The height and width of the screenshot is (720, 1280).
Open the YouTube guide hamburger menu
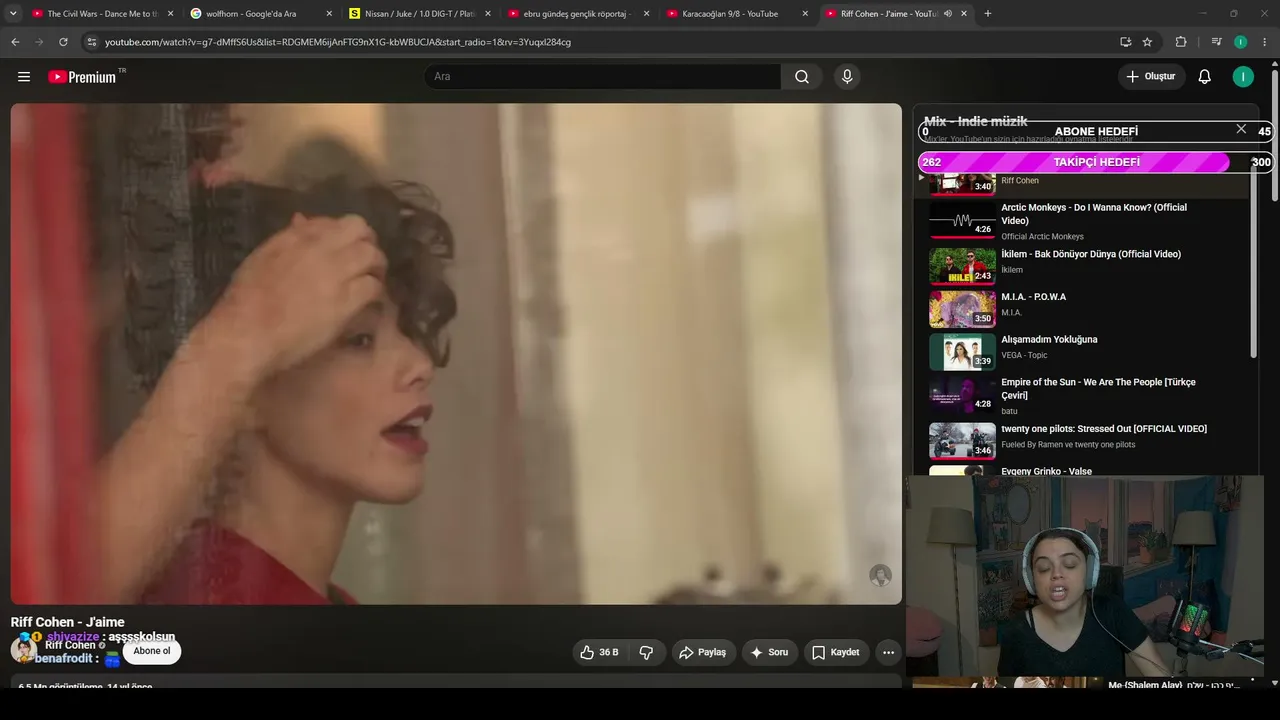coord(24,77)
